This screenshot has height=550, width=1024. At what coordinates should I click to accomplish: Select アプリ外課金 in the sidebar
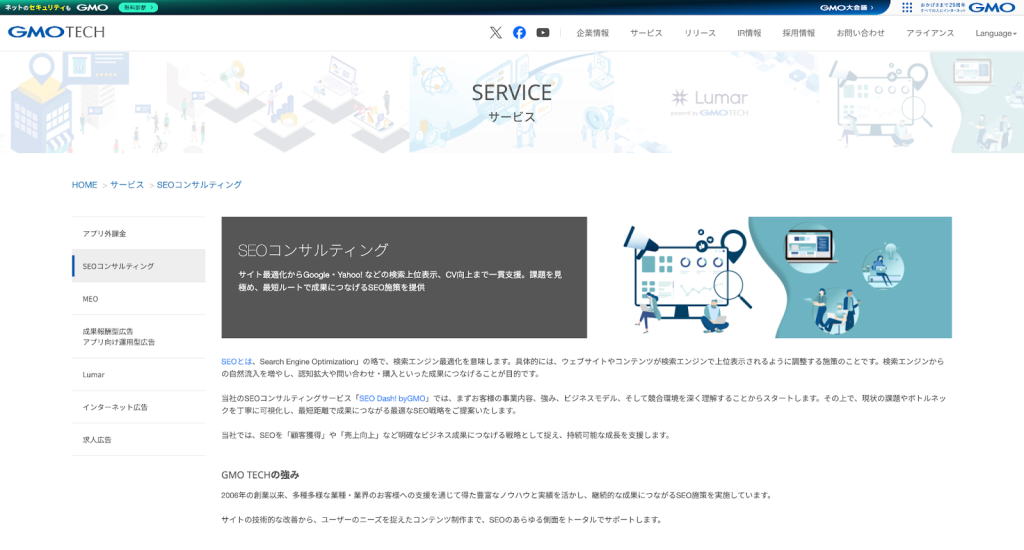(x=105, y=234)
